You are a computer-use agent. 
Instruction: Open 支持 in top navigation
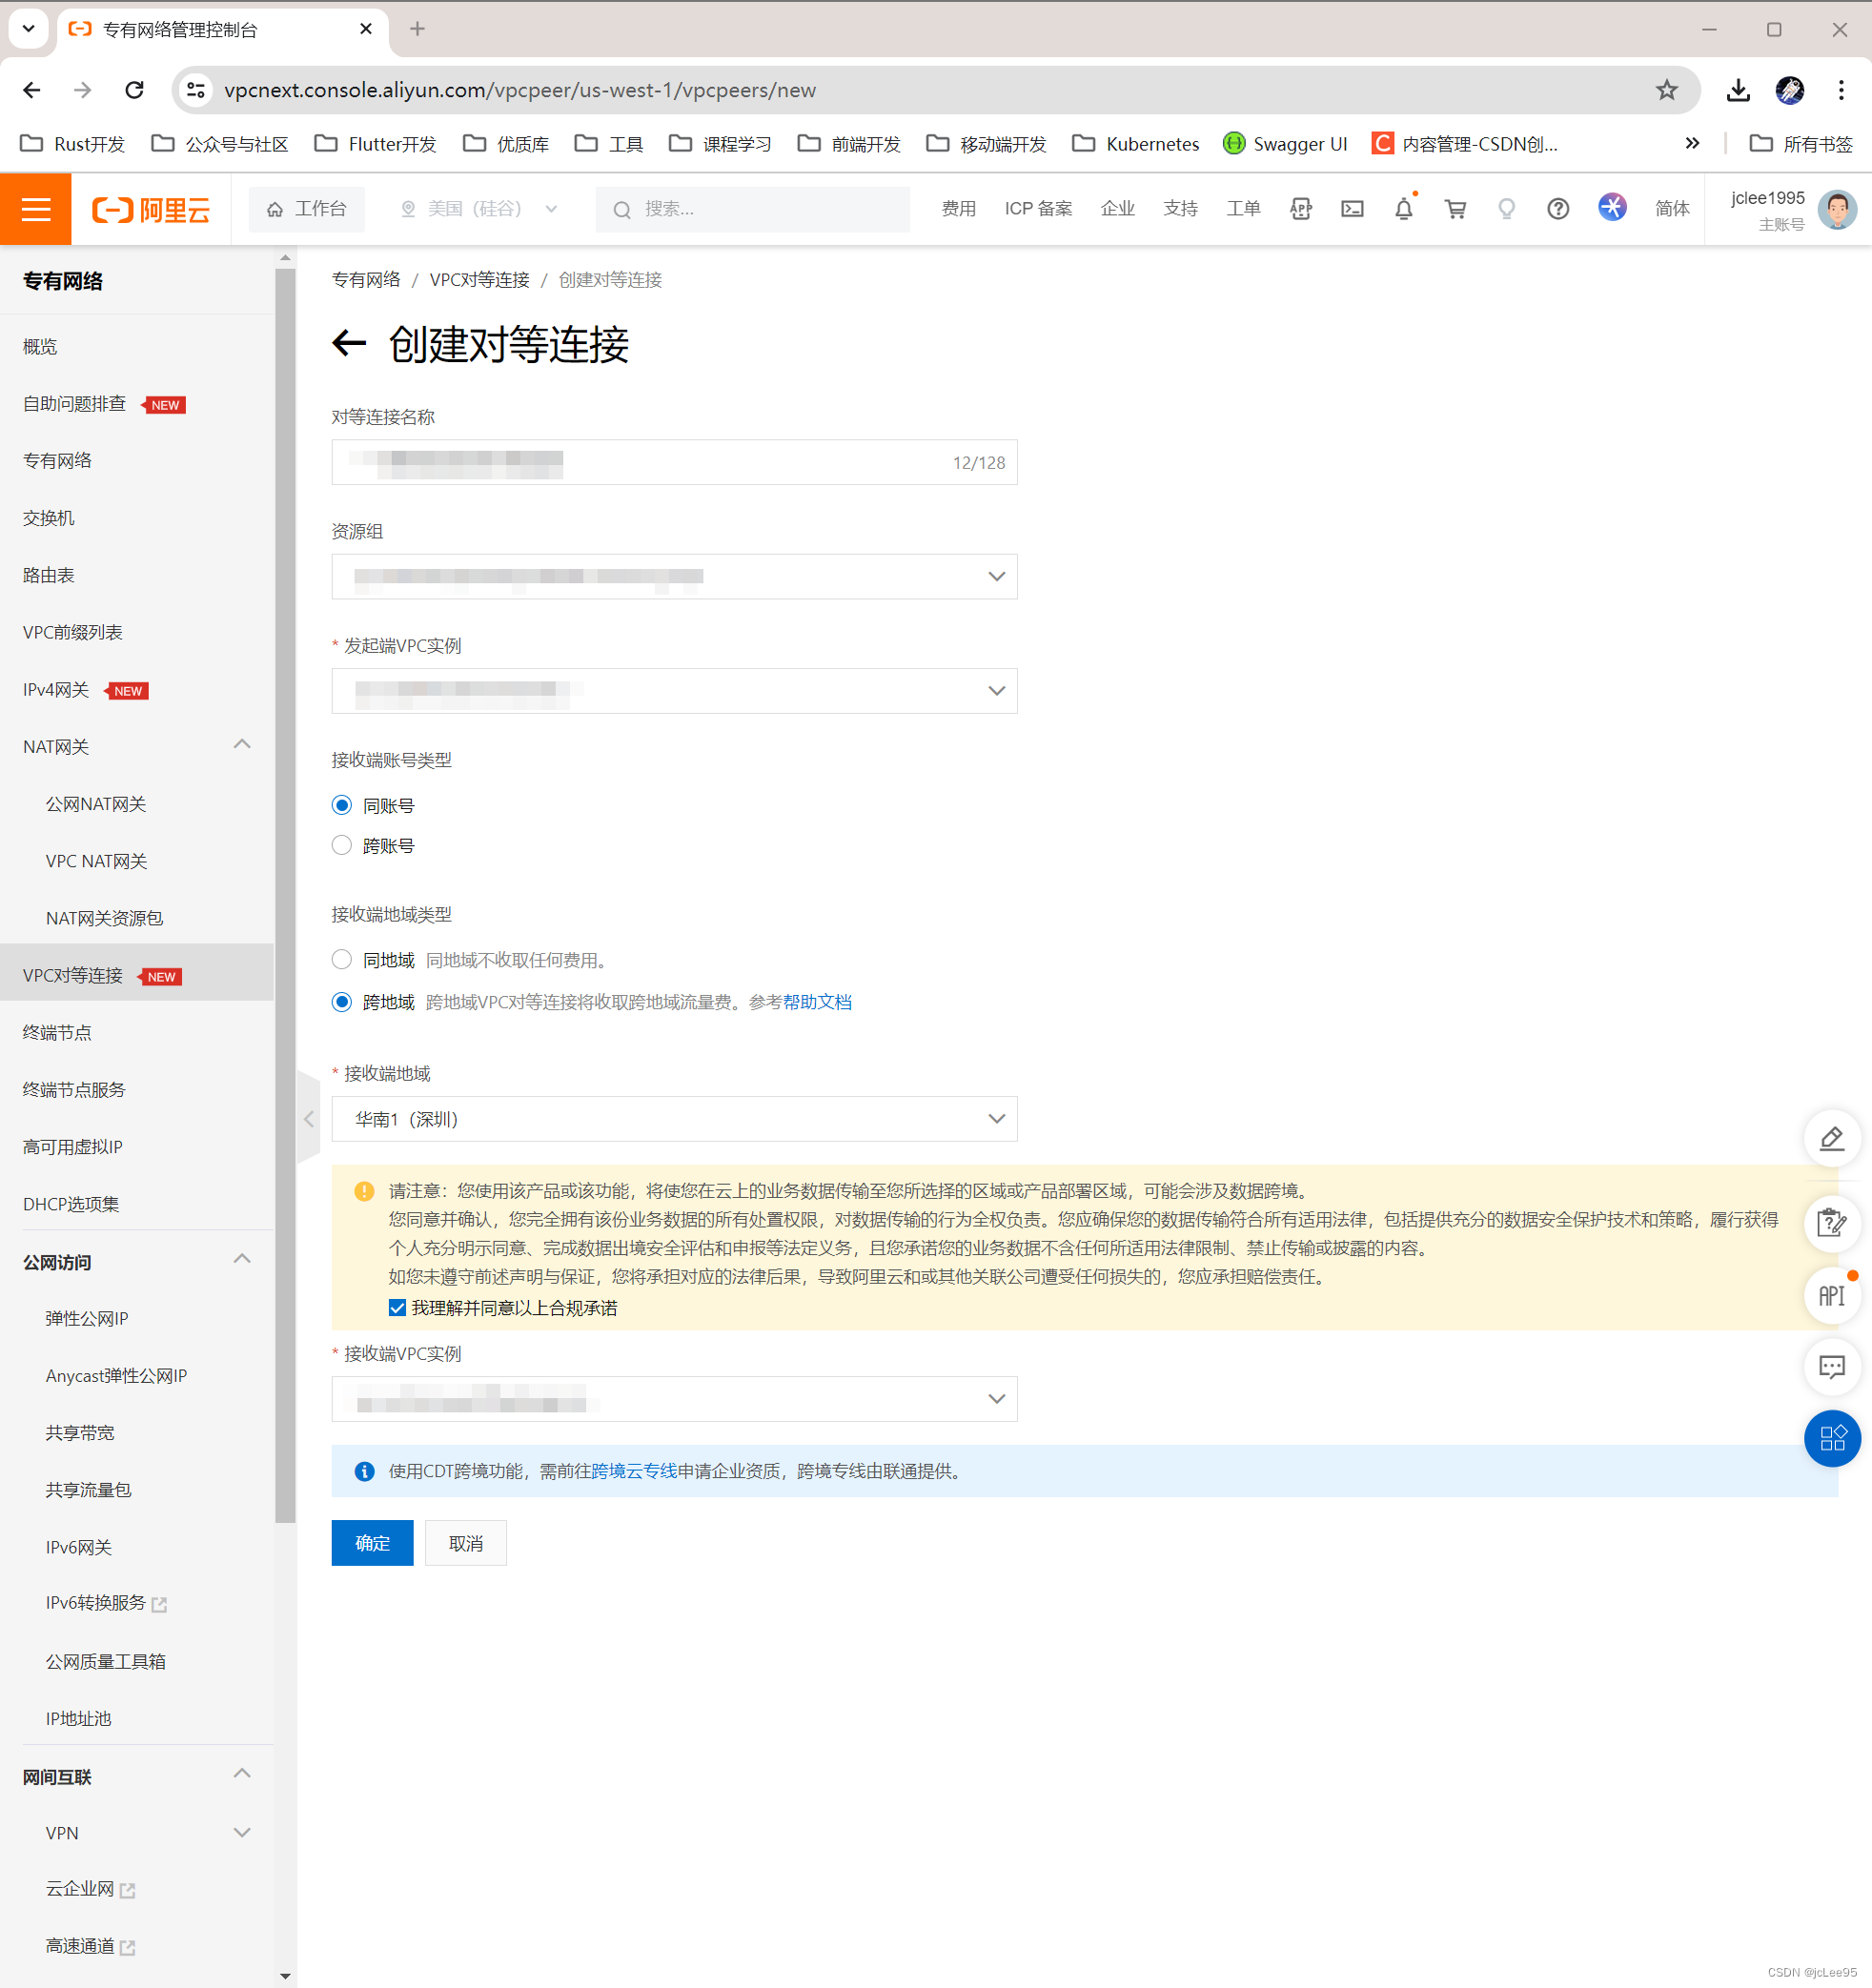point(1180,208)
